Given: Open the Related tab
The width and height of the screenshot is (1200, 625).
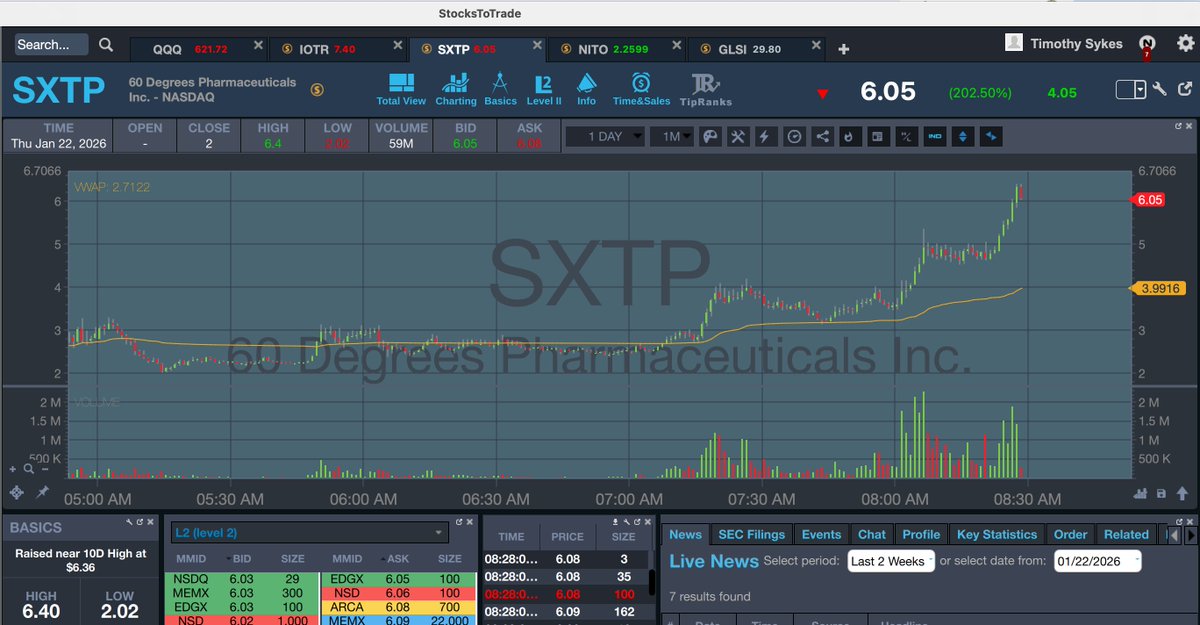Looking at the screenshot, I should (1126, 535).
